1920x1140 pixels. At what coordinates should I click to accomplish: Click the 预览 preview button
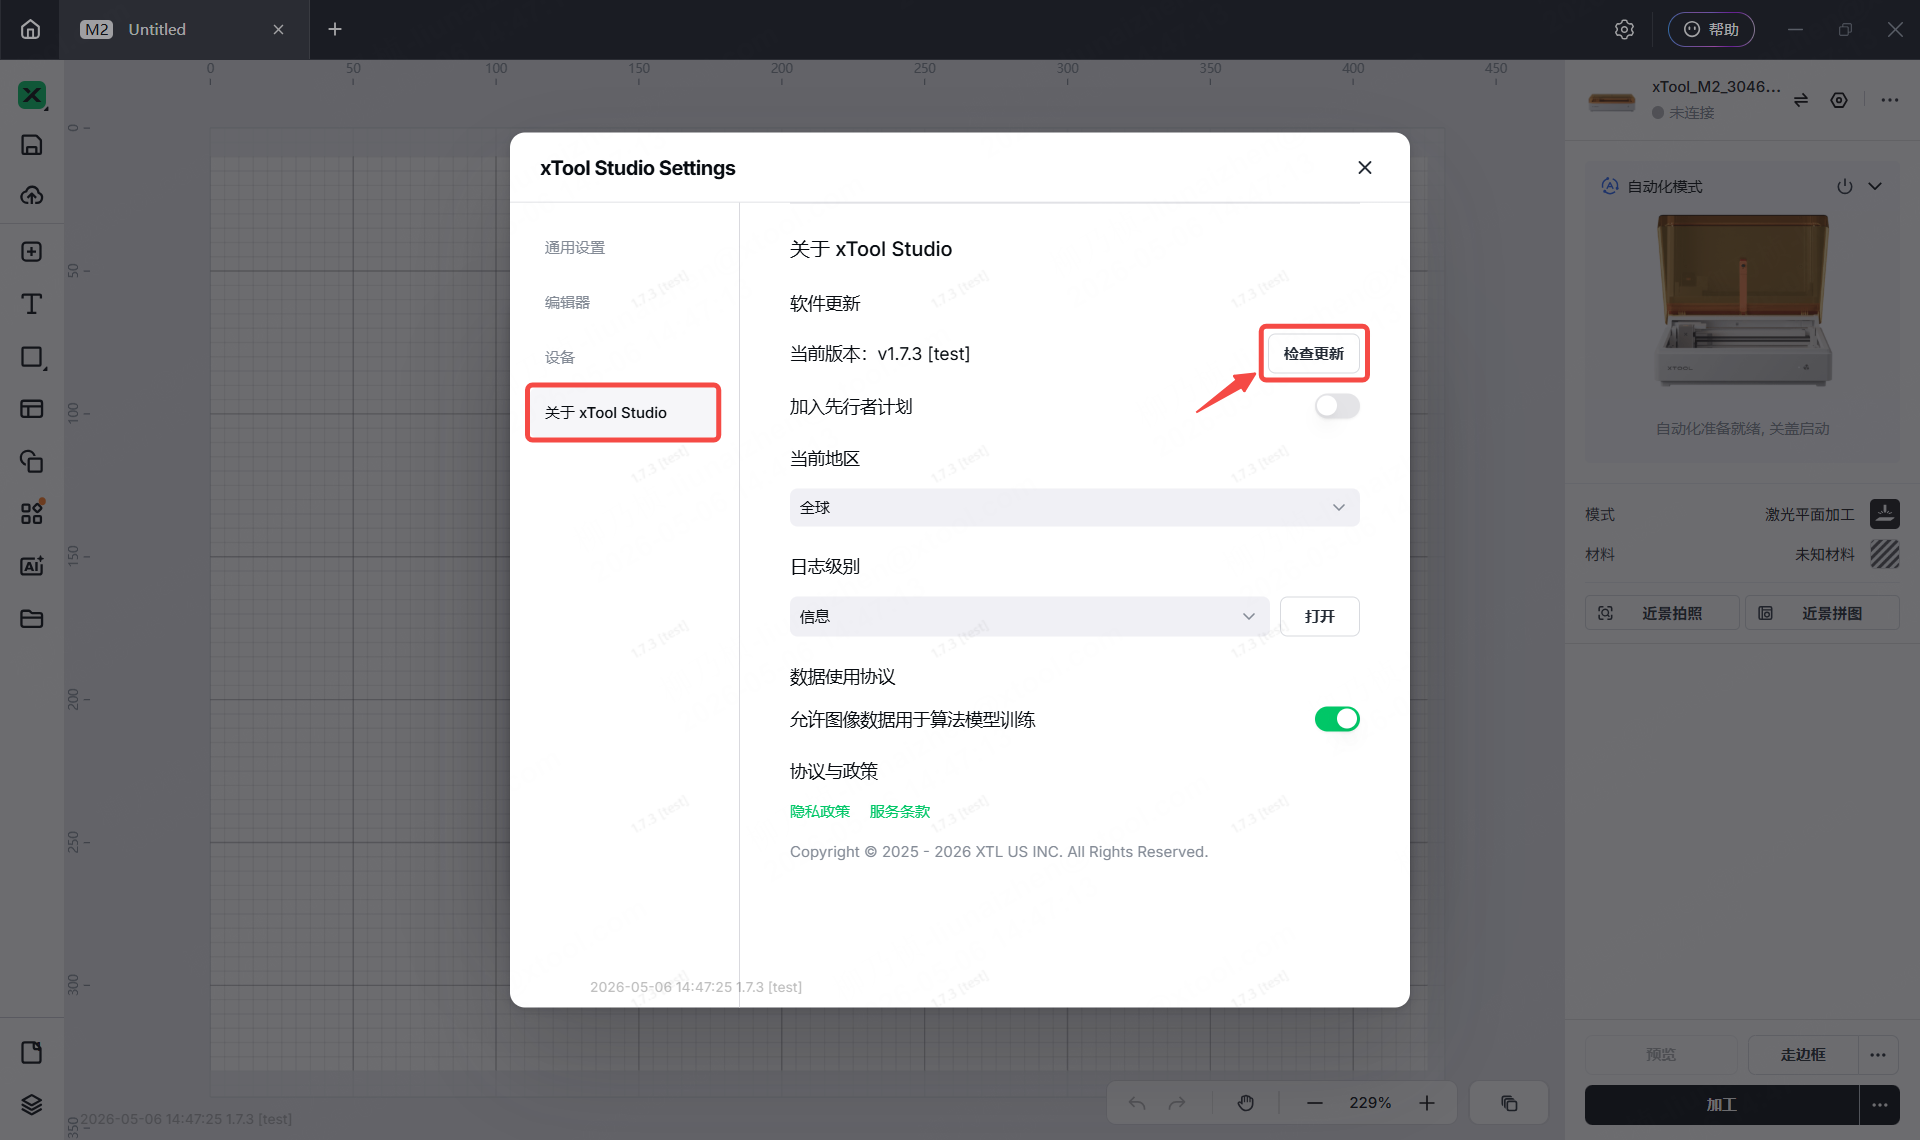point(1661,1055)
